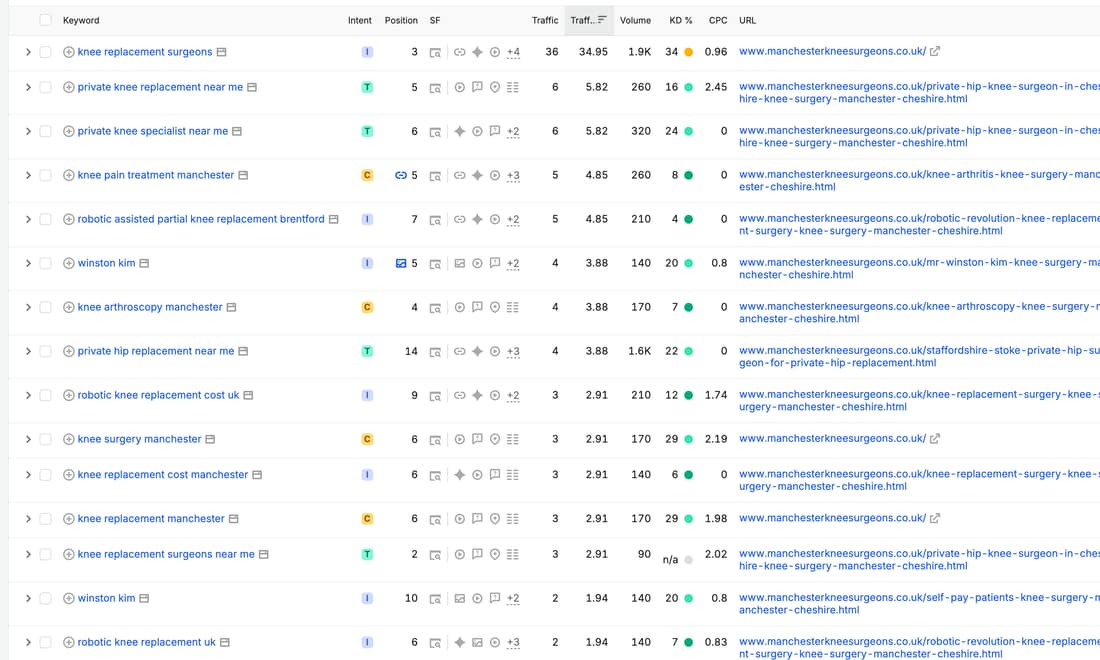
Task: Select the checkbox for 'knee replacement cost manchester'
Action: [46, 475]
